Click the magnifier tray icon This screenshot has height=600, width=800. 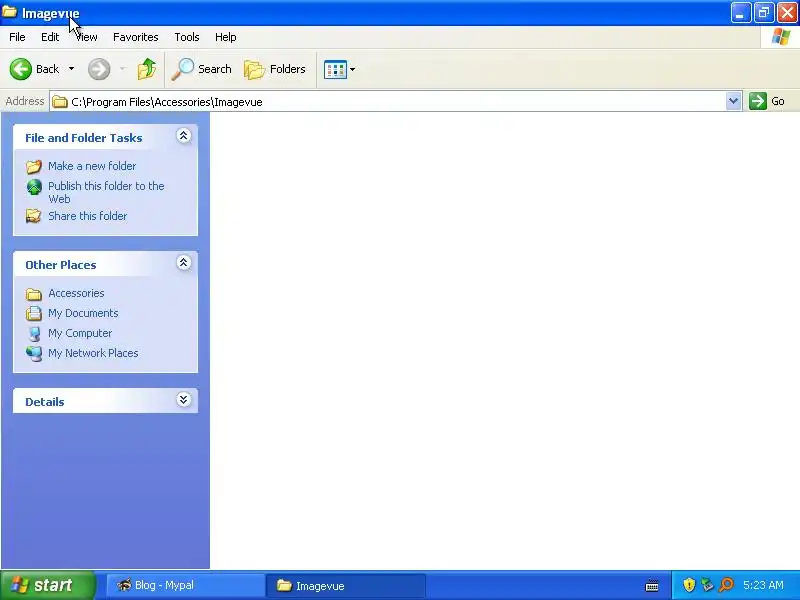(x=726, y=585)
